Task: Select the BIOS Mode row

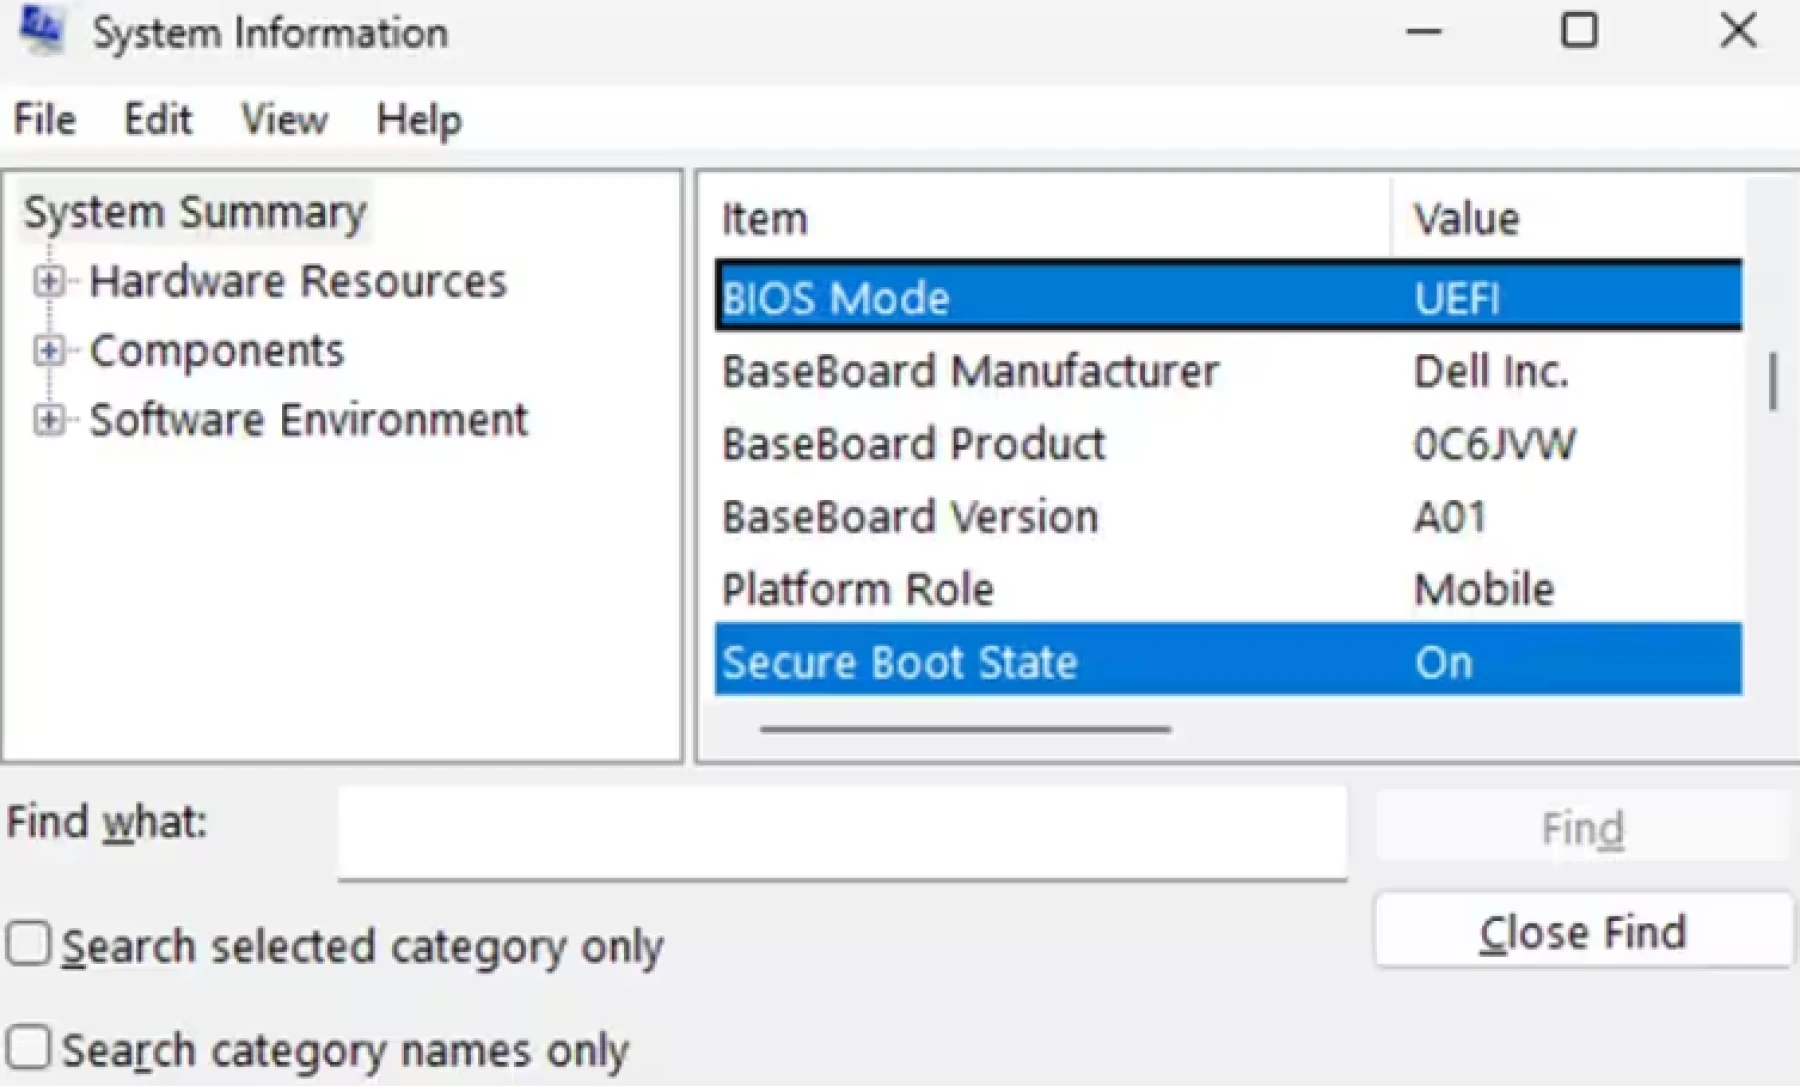Action: tap(1000, 297)
